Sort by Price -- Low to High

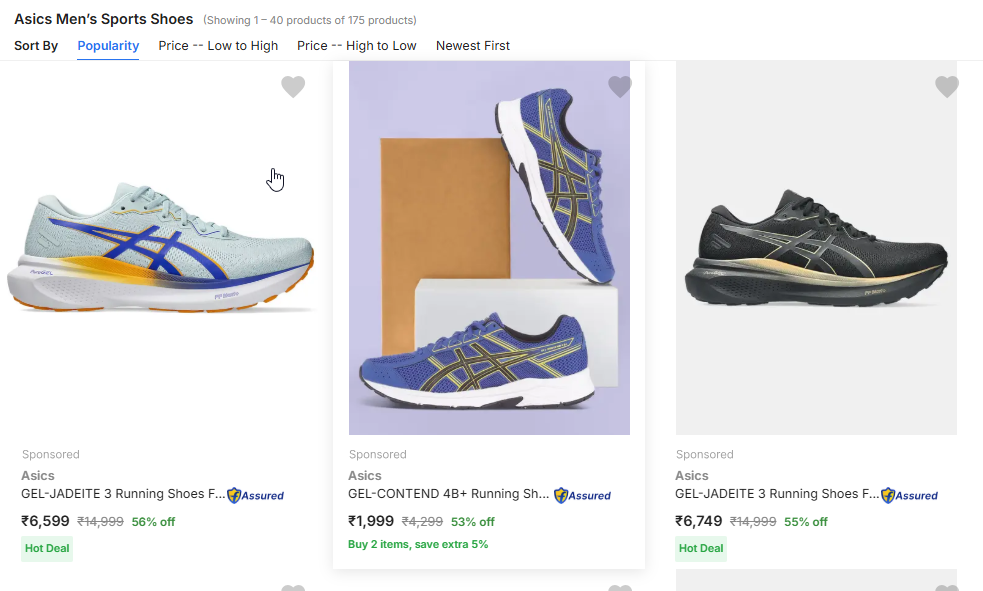click(x=218, y=46)
